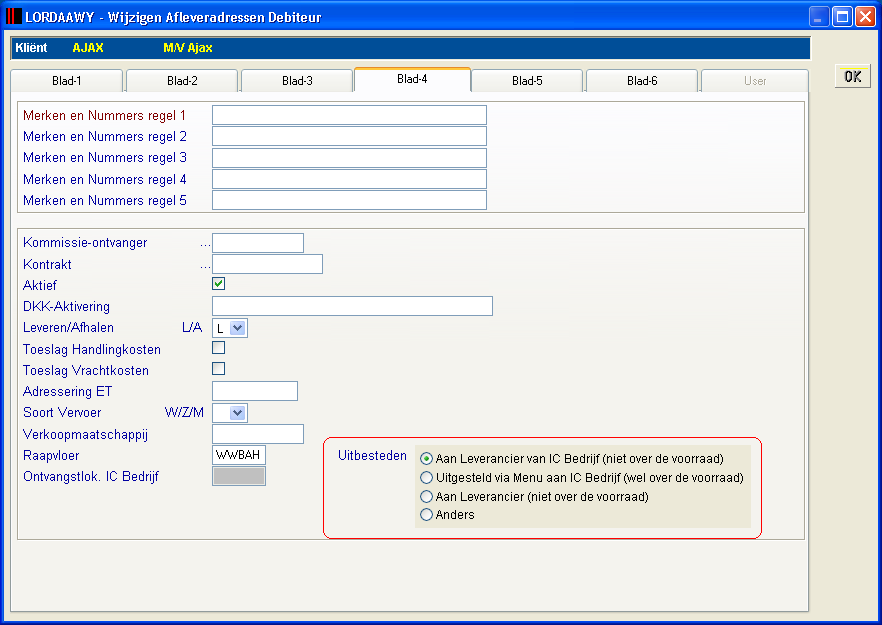Screen dimensions: 882x625
Task: Click the Ontvangstlok. IC Bedrijf label
Action: click(x=91, y=476)
